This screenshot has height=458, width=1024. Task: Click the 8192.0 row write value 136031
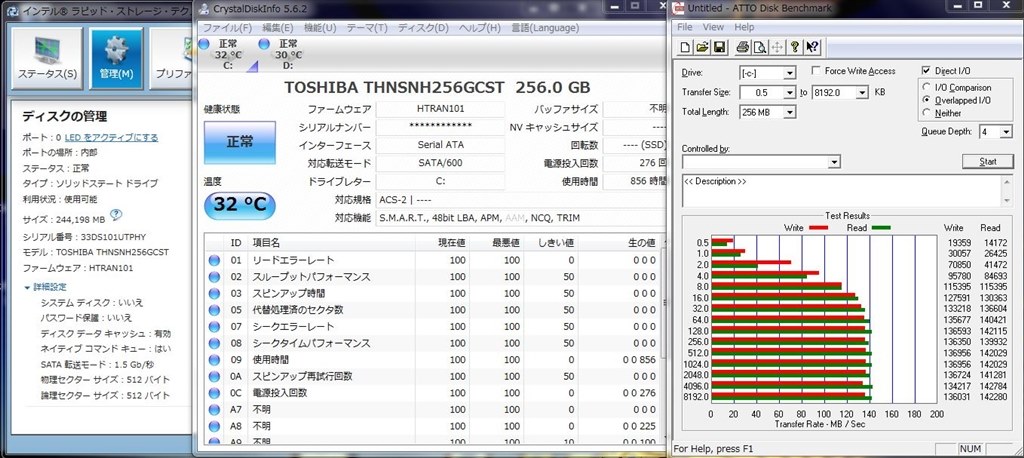coord(959,397)
